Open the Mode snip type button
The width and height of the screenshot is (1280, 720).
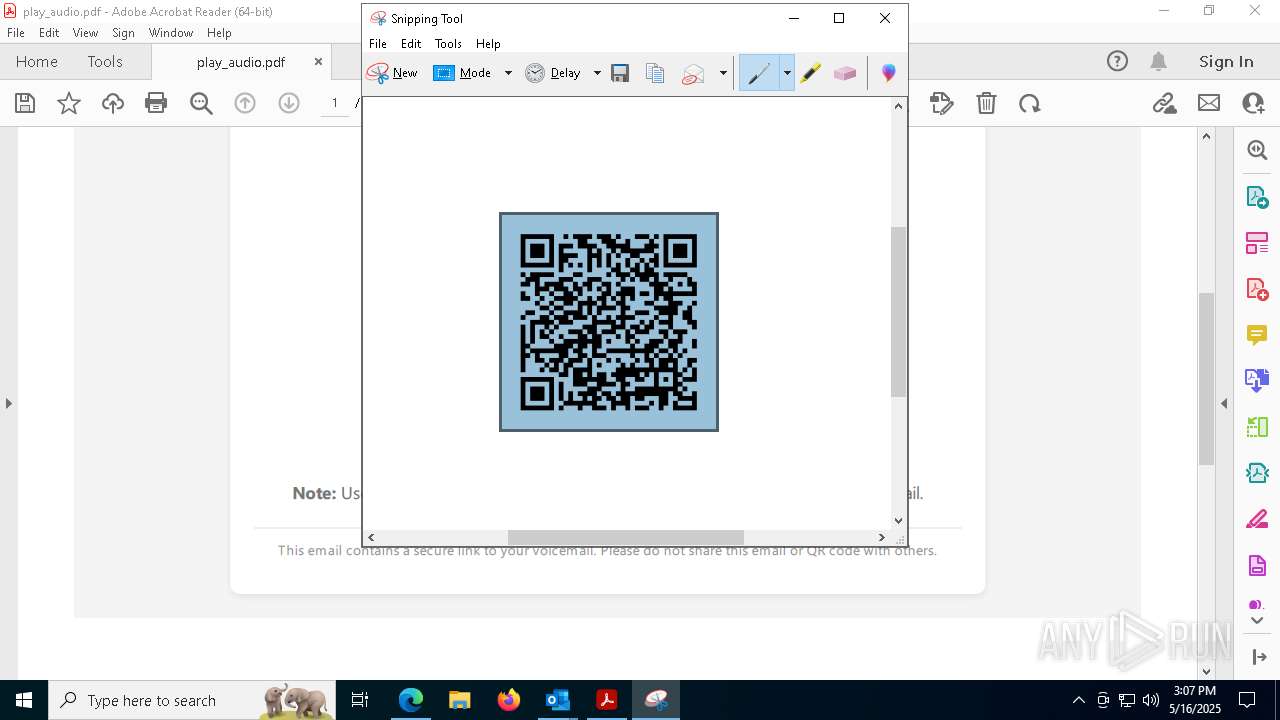coord(462,73)
